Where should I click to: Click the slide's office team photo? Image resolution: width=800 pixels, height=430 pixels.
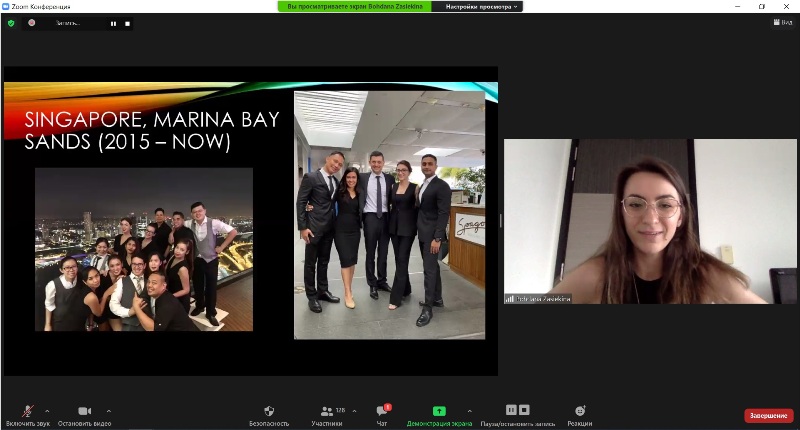[390, 215]
